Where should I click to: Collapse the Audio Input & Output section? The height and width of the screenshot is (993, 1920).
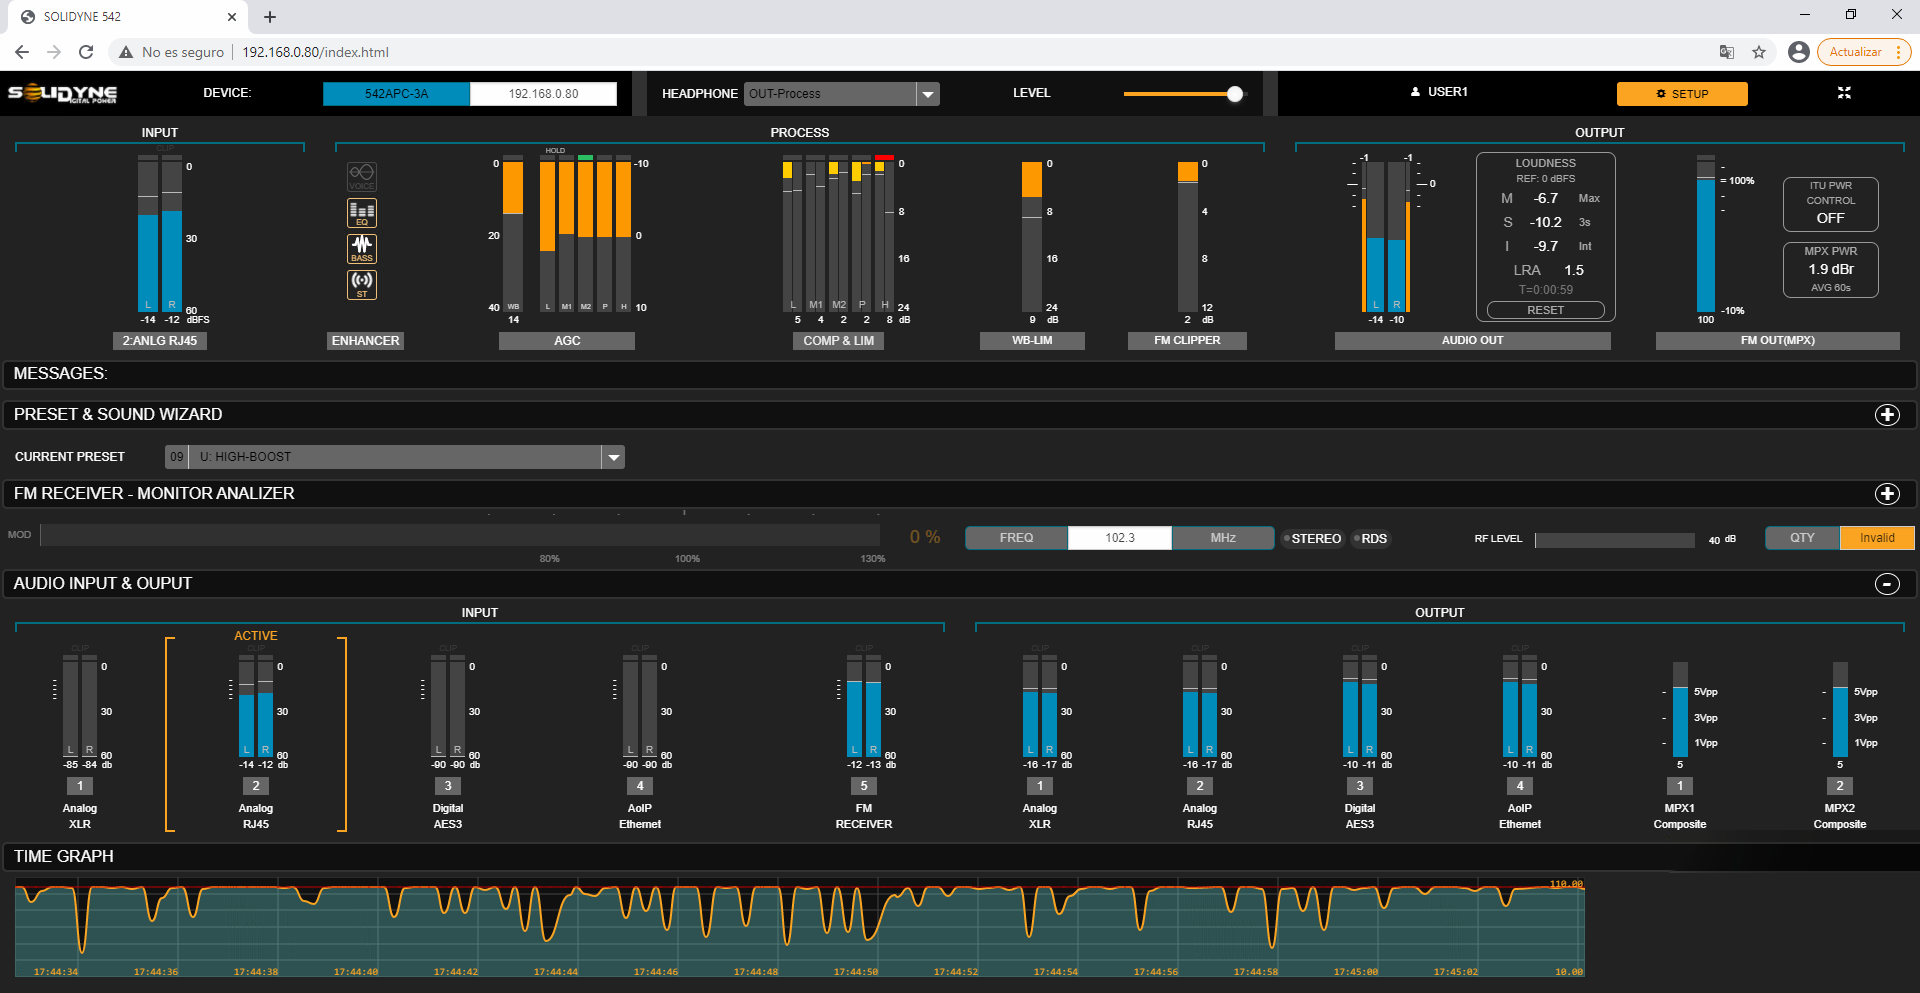coord(1887,584)
